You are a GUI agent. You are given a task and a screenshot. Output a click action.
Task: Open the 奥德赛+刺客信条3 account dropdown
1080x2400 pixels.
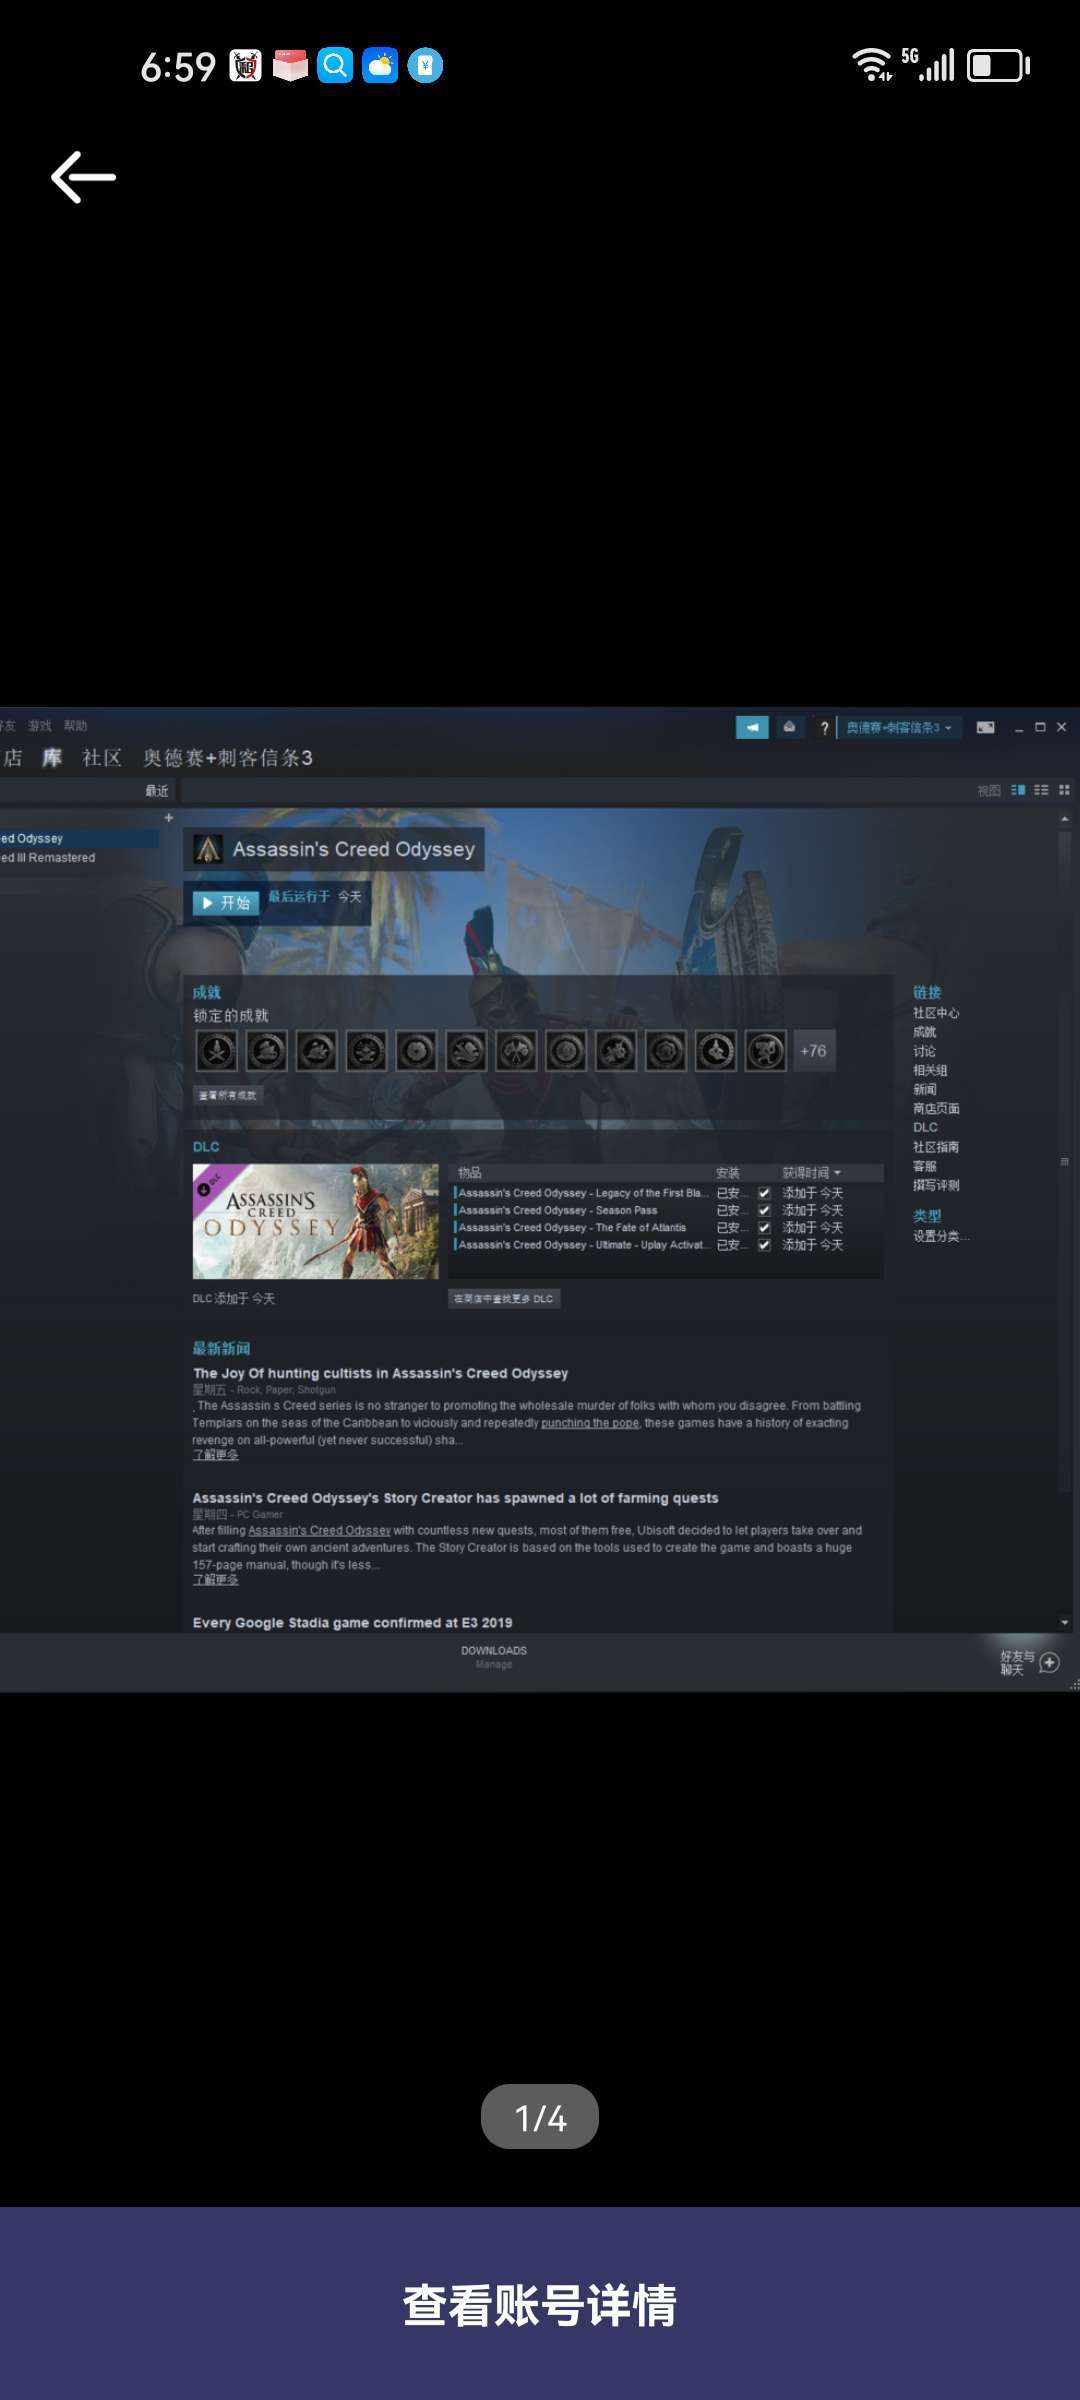coord(899,728)
